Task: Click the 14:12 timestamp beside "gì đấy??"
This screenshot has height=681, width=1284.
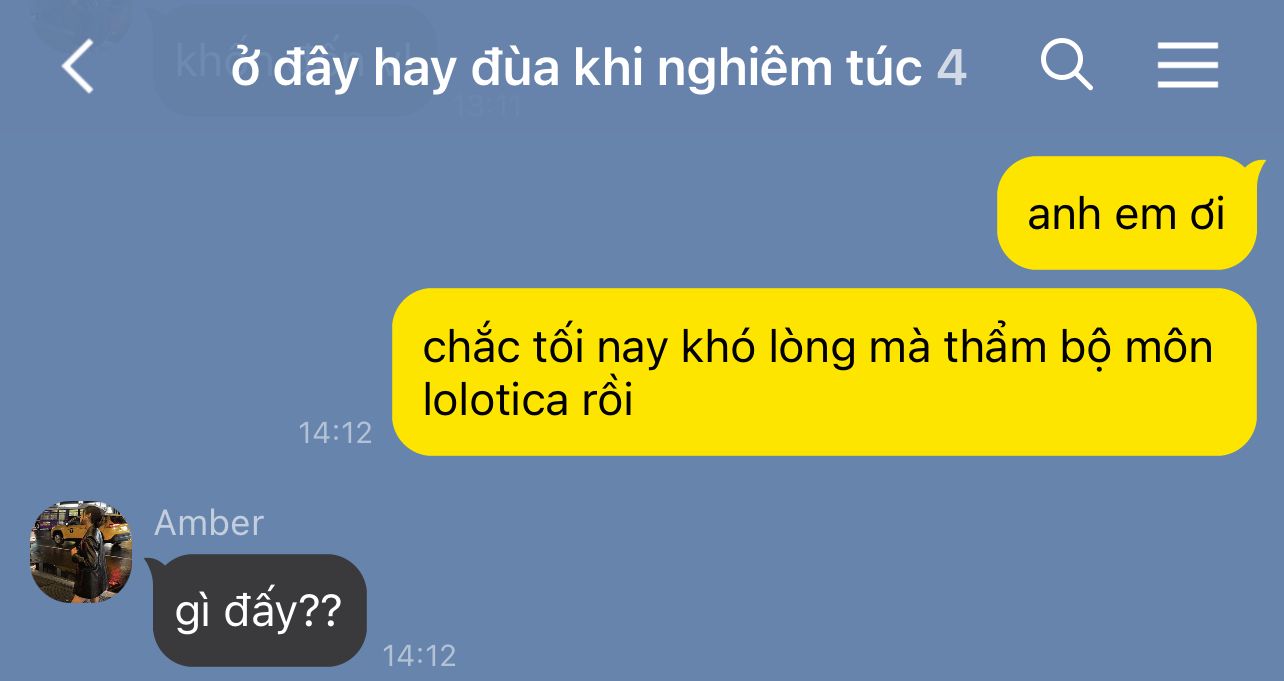Action: point(419,656)
